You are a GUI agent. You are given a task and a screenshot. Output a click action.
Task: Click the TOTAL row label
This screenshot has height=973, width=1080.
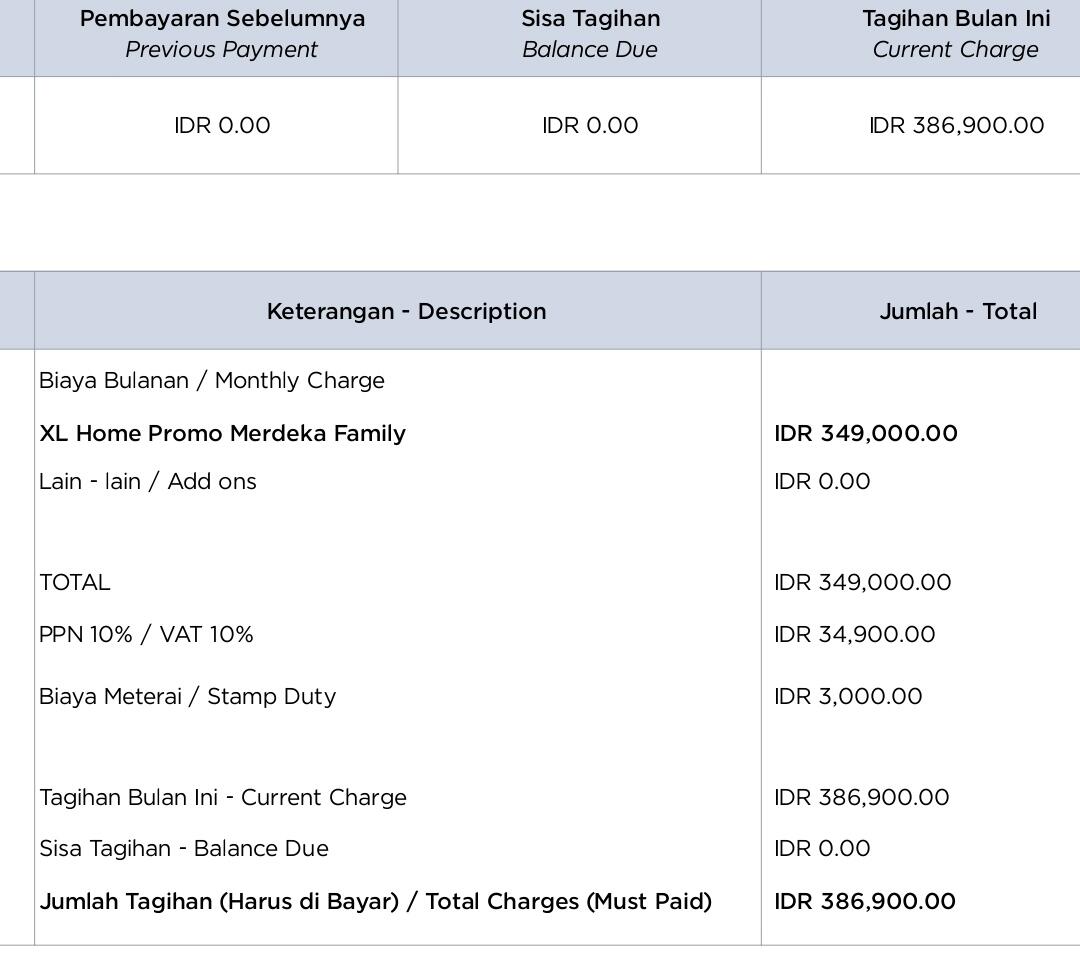pos(75,583)
